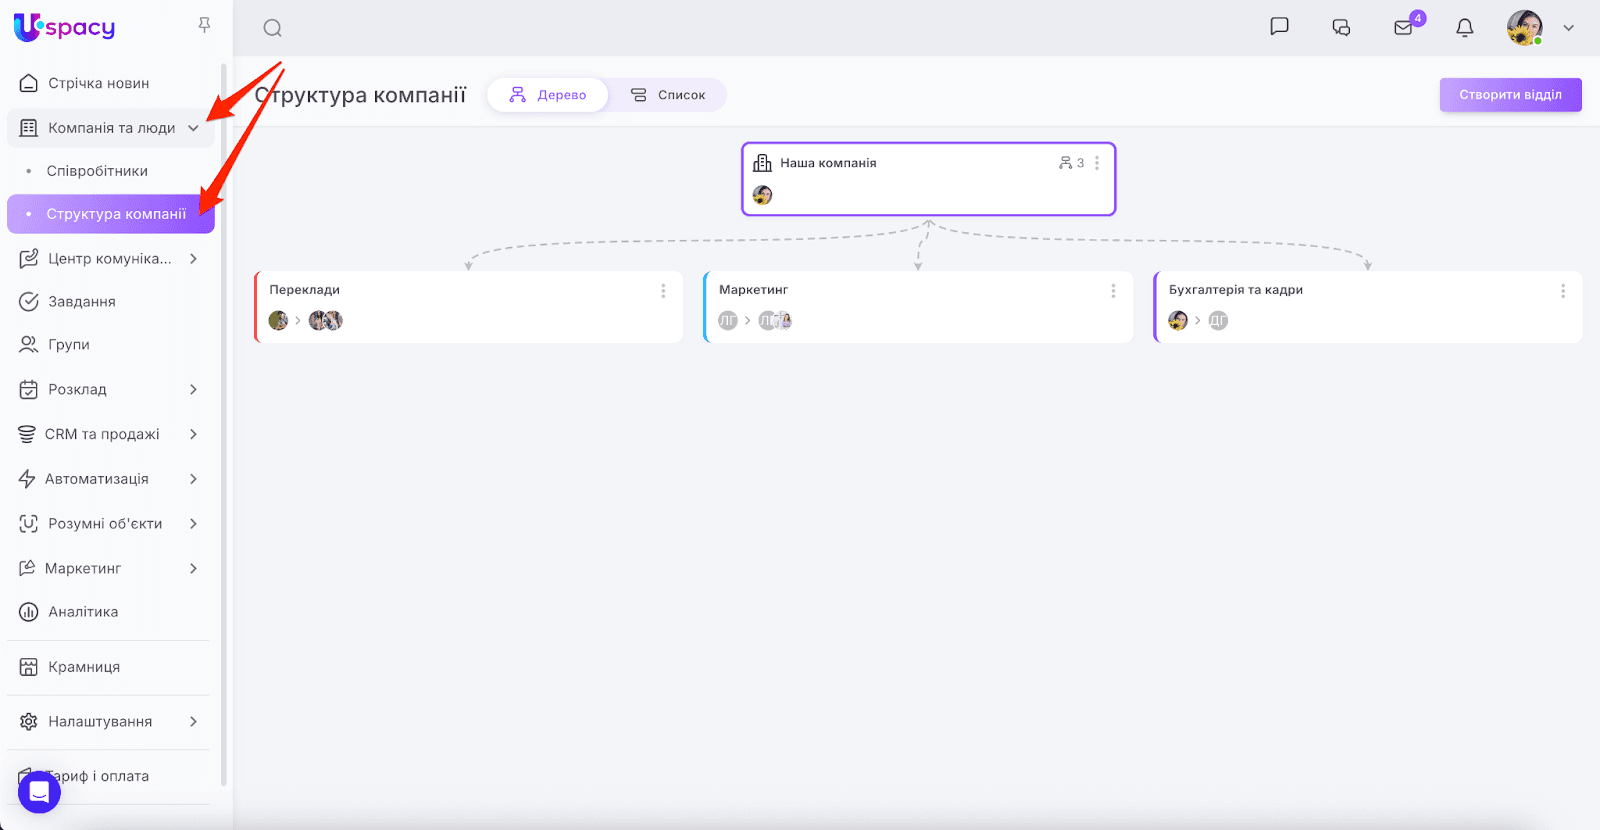Expand the Налаштування submenu

(193, 721)
